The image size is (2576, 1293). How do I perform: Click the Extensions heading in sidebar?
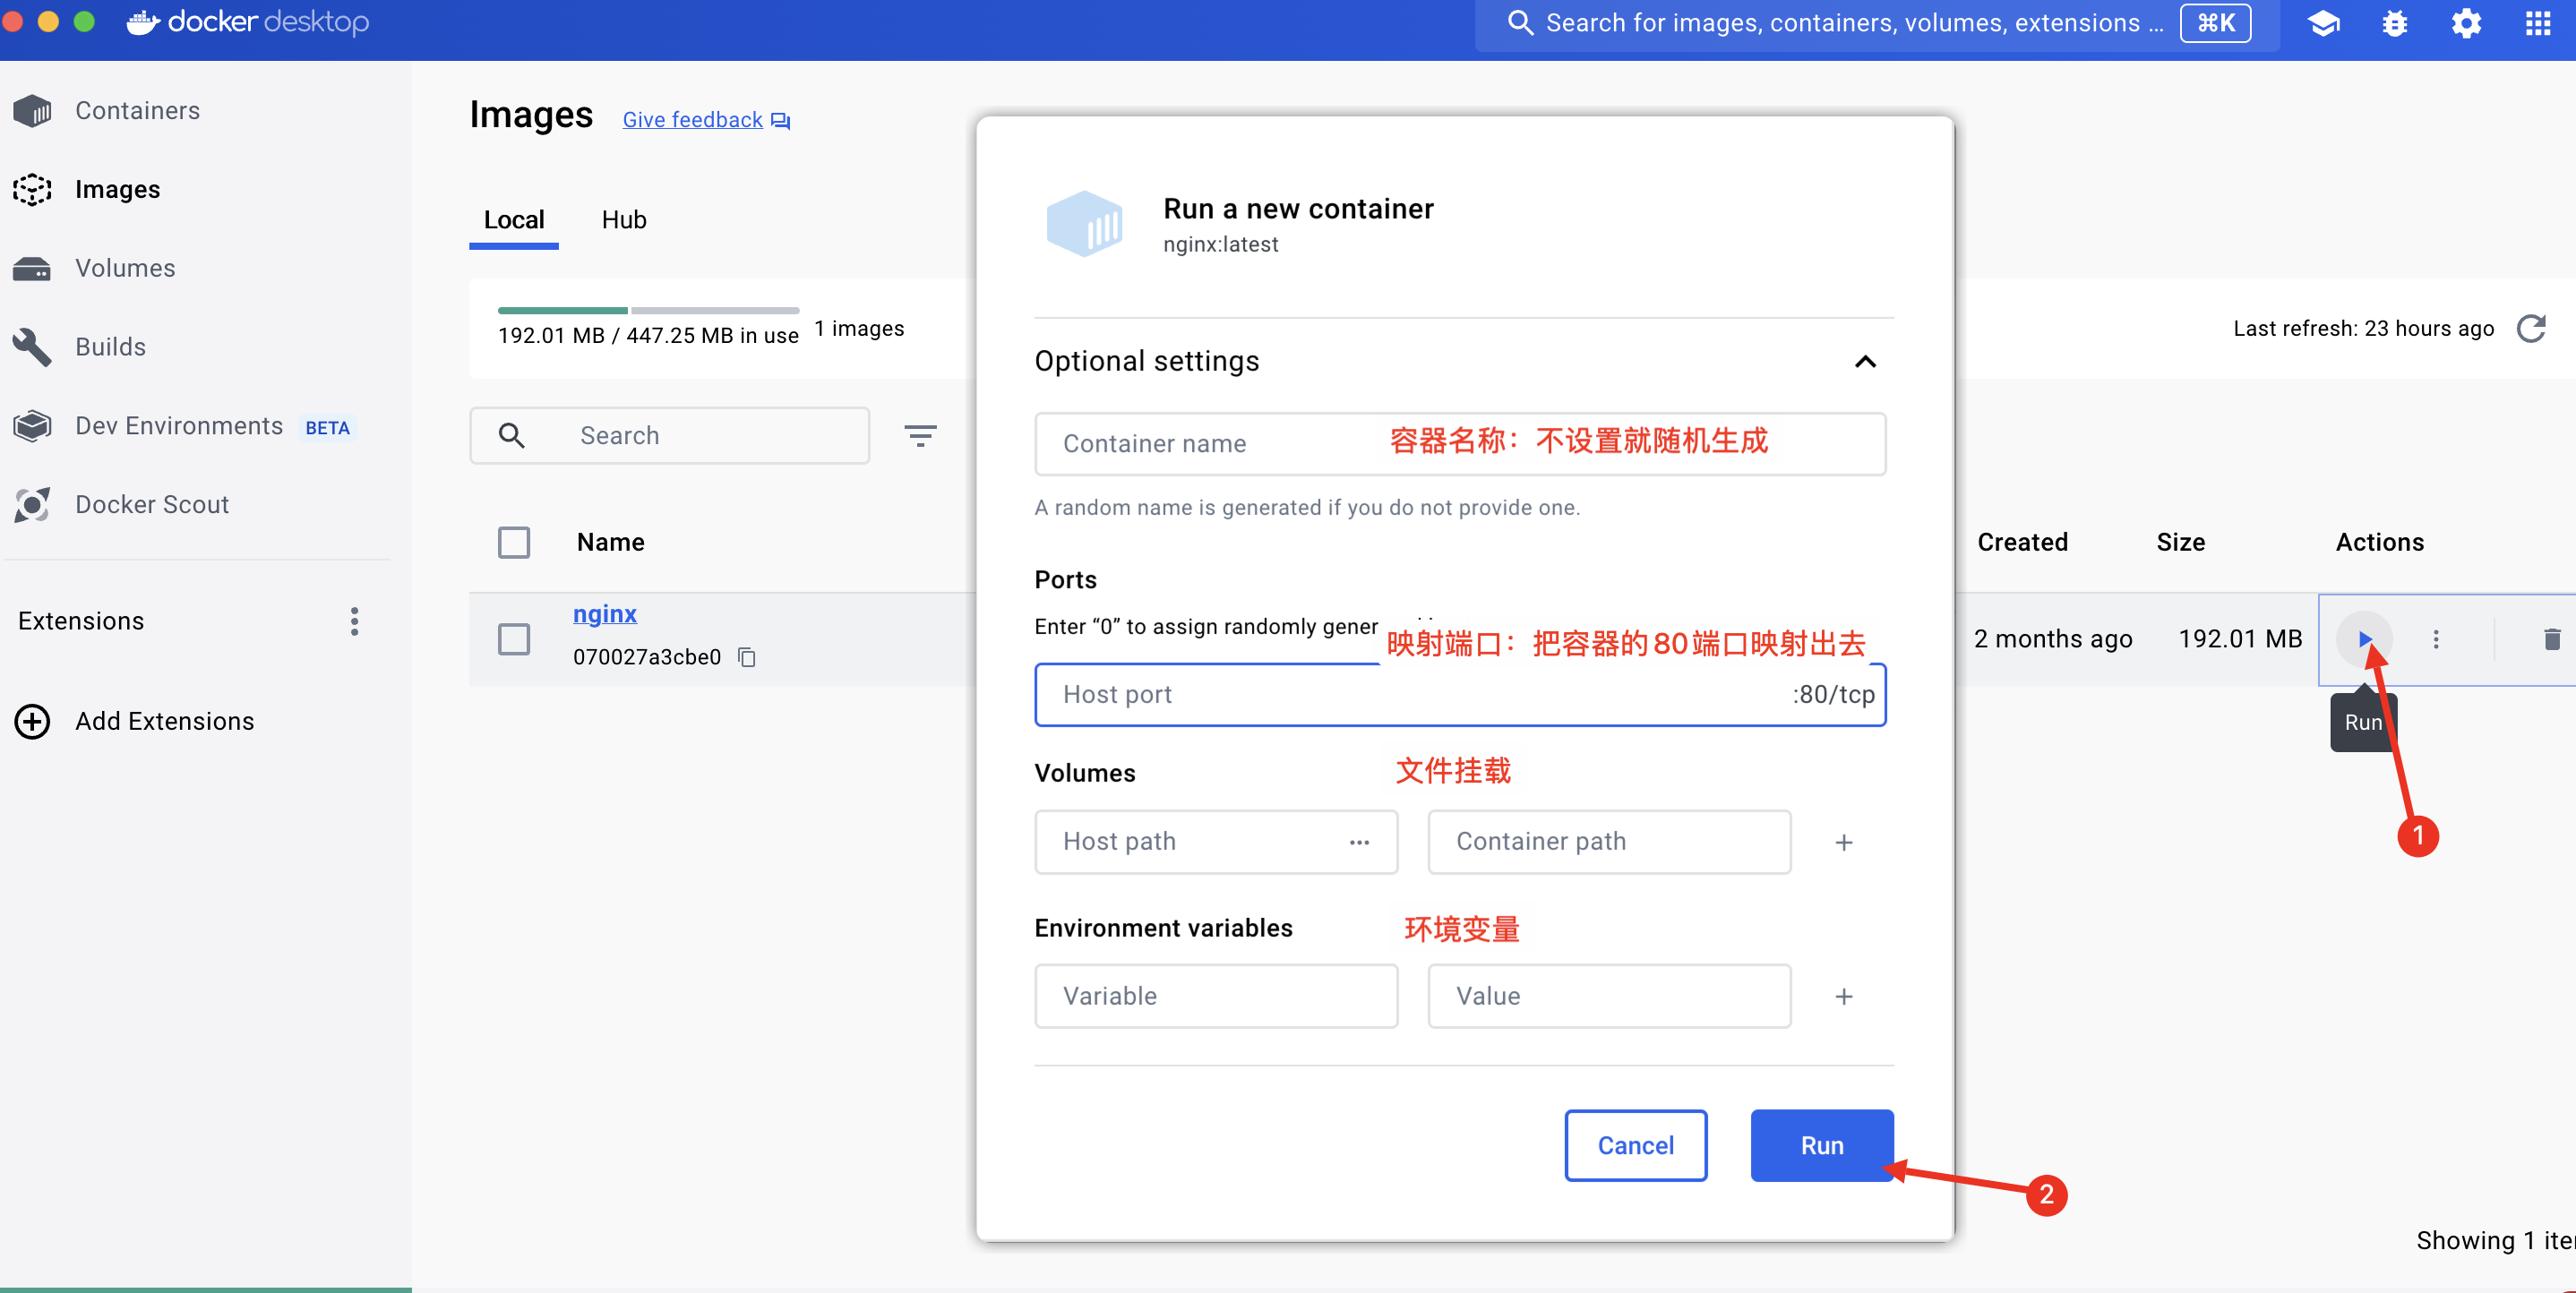pyautogui.click(x=81, y=621)
